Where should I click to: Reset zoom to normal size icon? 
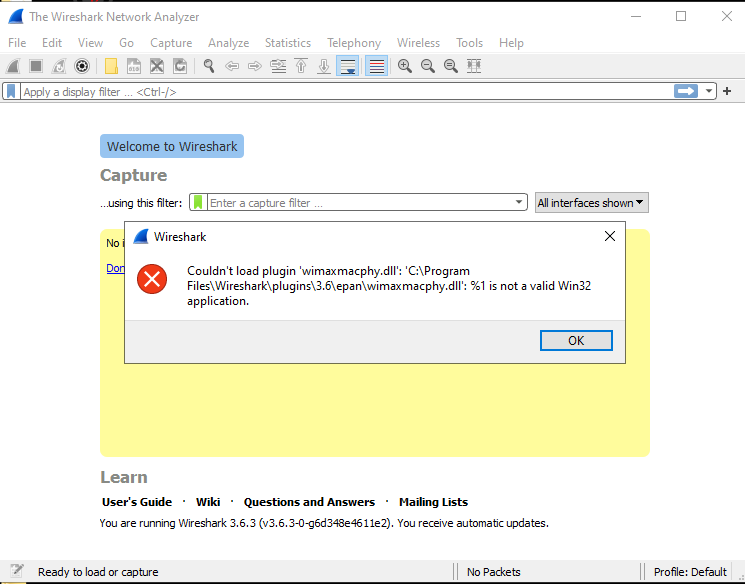click(x=451, y=66)
